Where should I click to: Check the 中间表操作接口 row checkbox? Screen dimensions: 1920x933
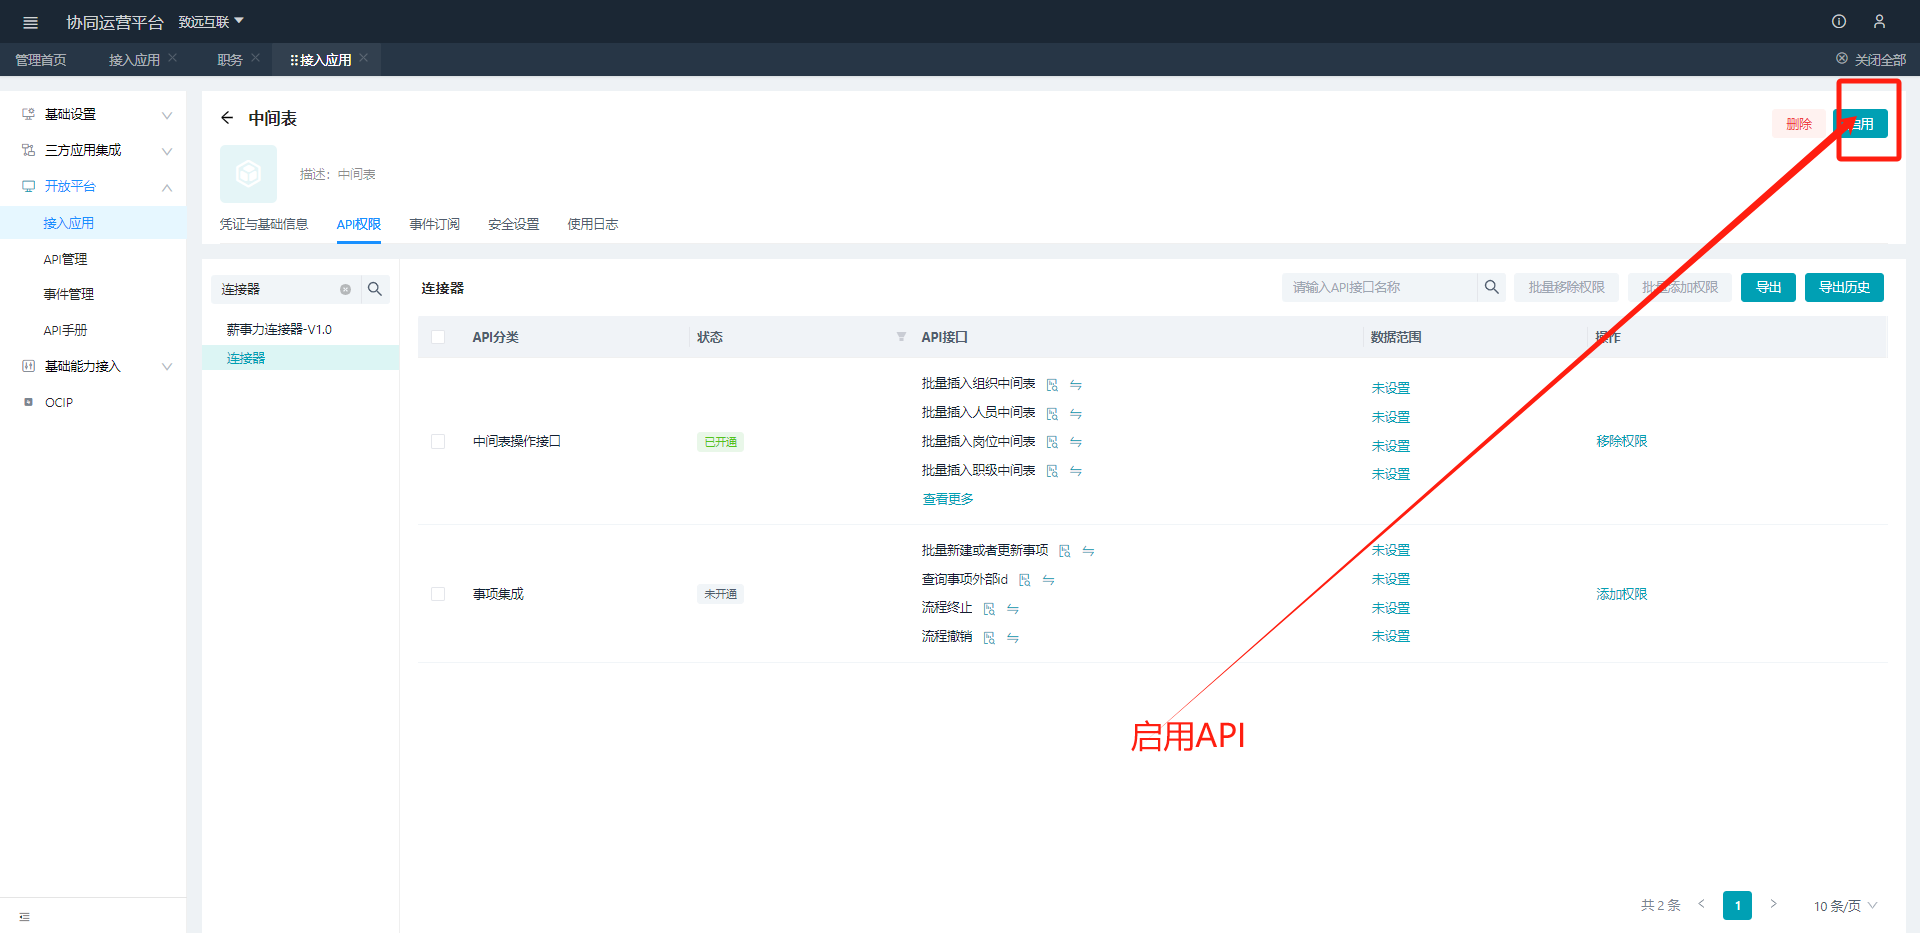[x=438, y=442]
